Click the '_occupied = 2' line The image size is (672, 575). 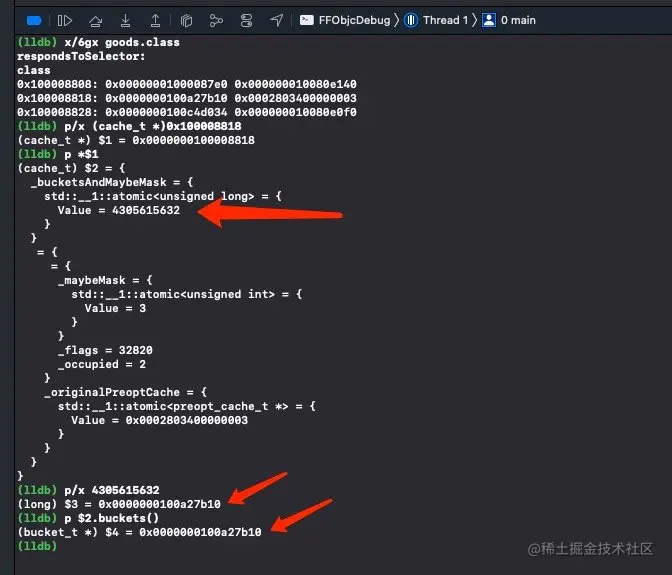102,365
